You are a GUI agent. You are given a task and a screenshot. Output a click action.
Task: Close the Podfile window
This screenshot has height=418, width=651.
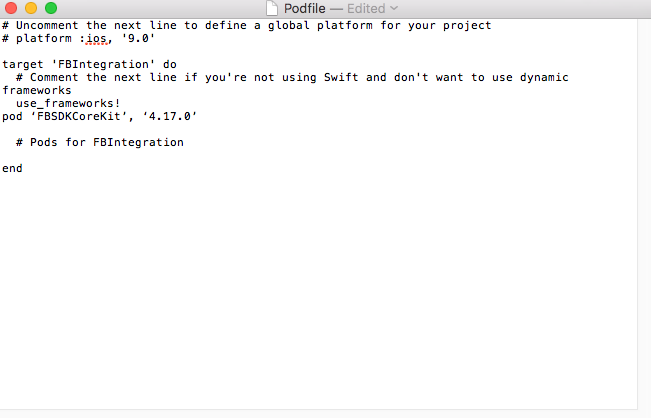point(11,8)
